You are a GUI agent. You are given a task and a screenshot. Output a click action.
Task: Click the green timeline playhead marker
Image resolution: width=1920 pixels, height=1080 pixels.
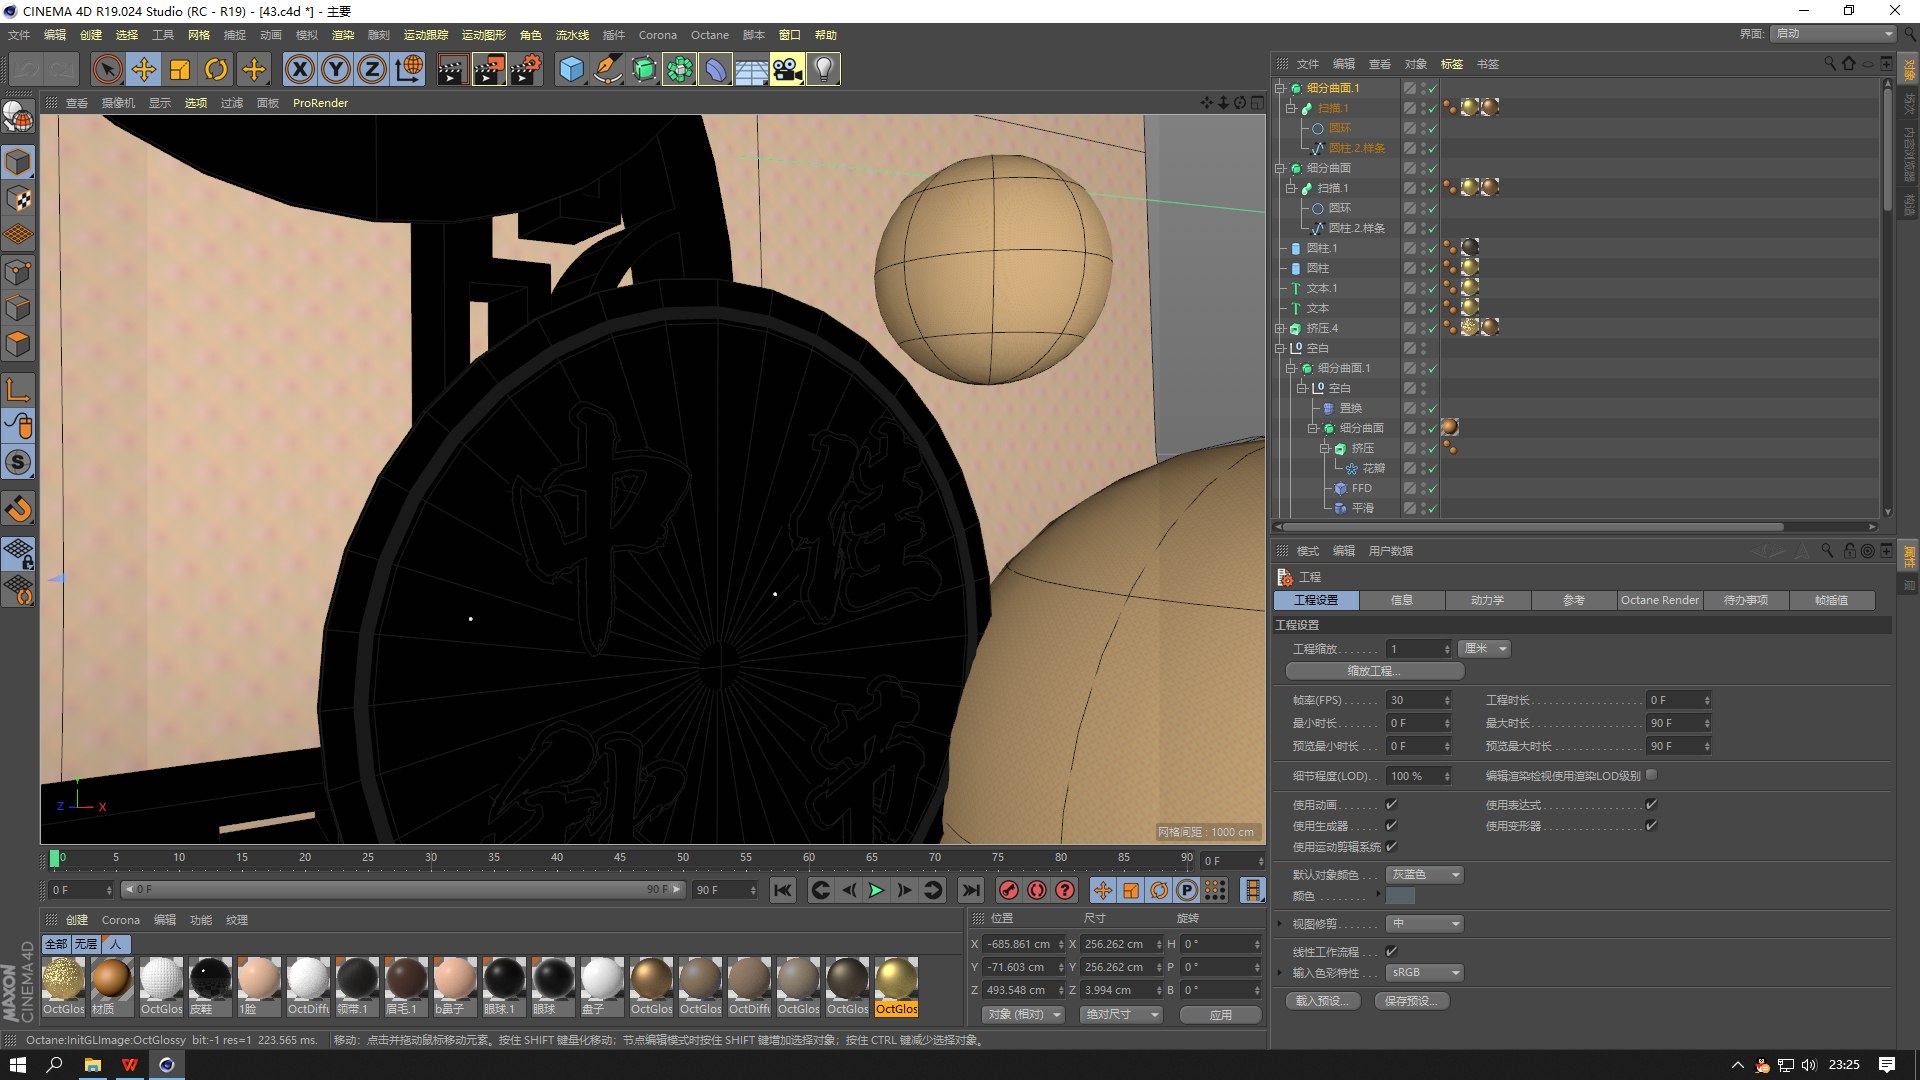coord(55,859)
